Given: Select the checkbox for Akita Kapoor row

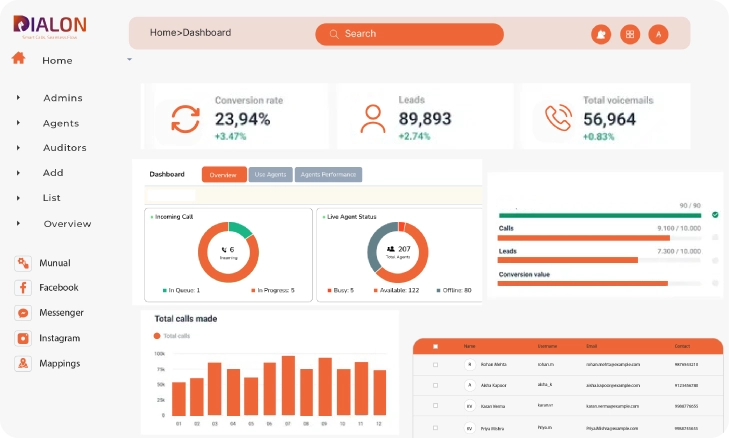Looking at the screenshot, I should pos(435,384).
